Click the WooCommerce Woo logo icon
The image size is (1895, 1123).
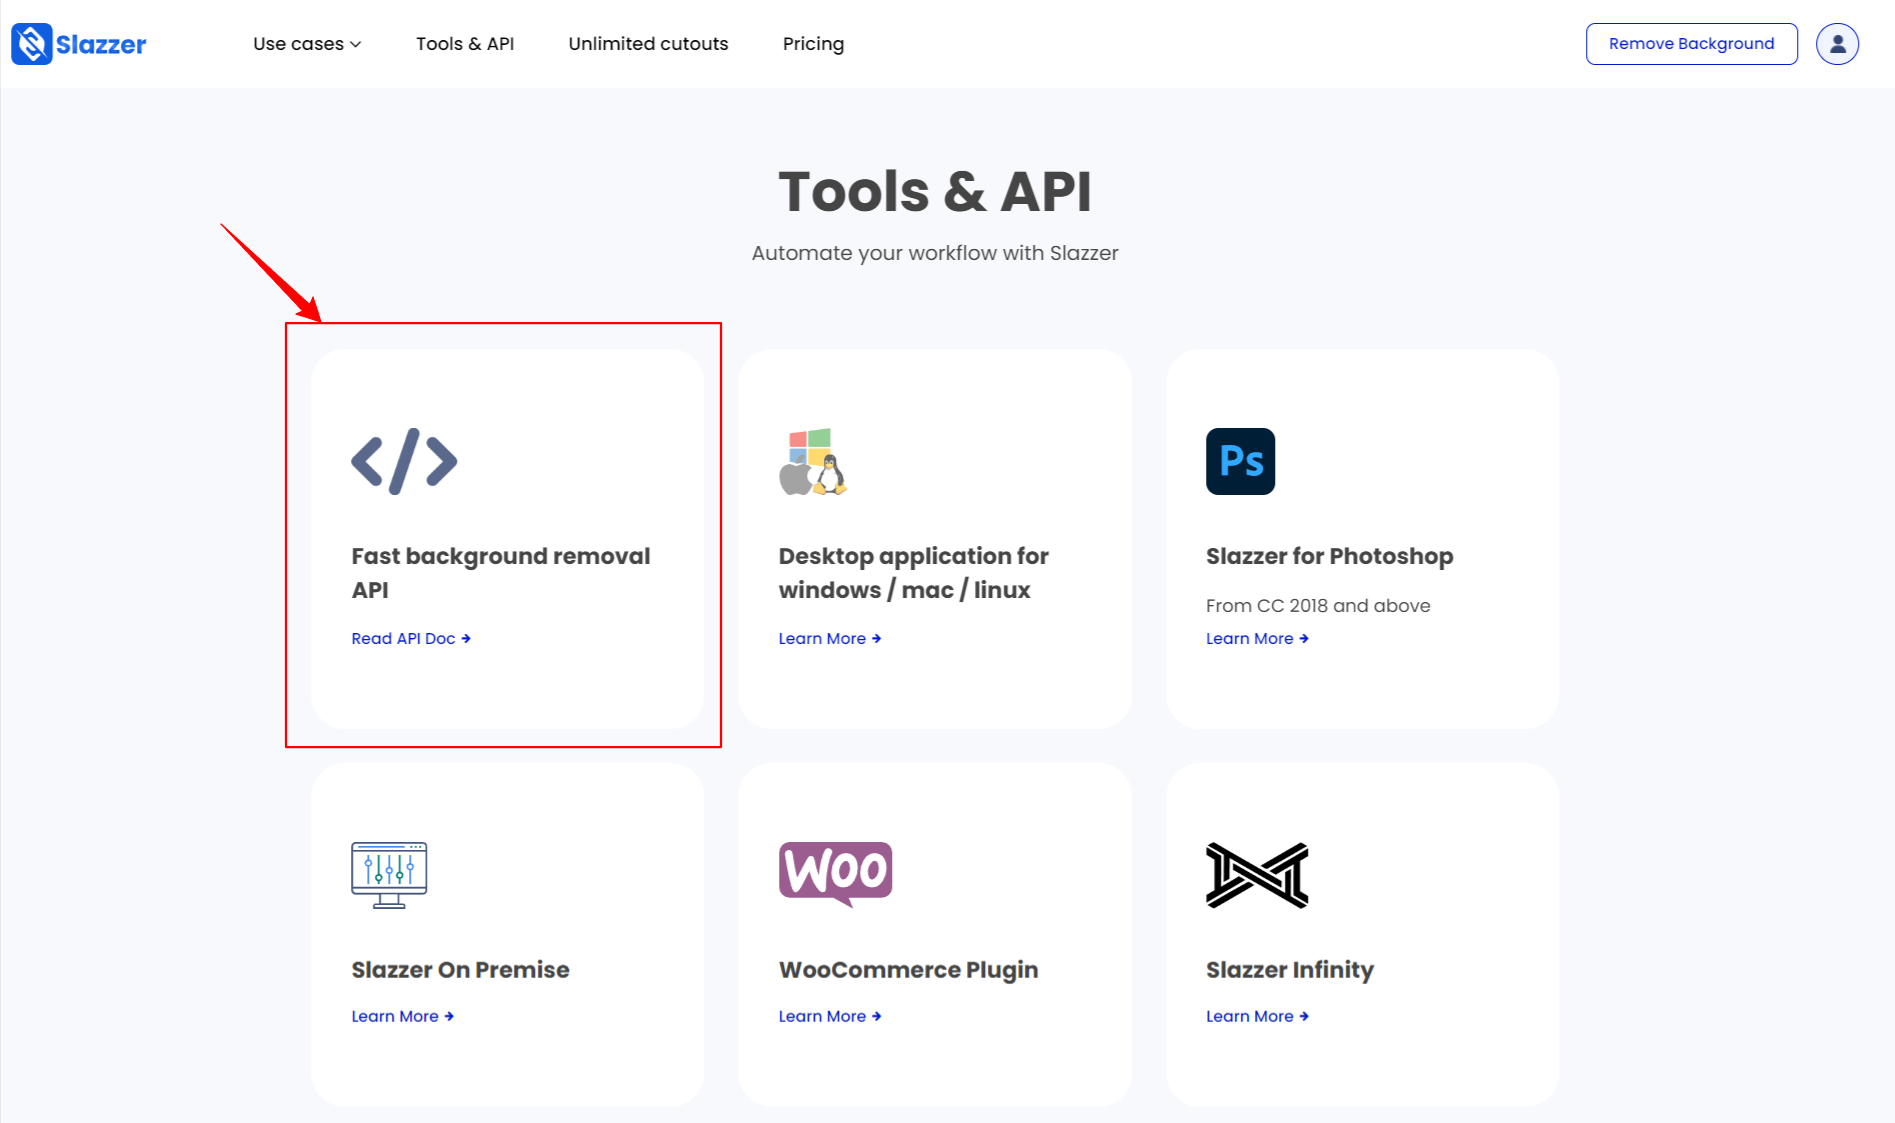[835, 874]
